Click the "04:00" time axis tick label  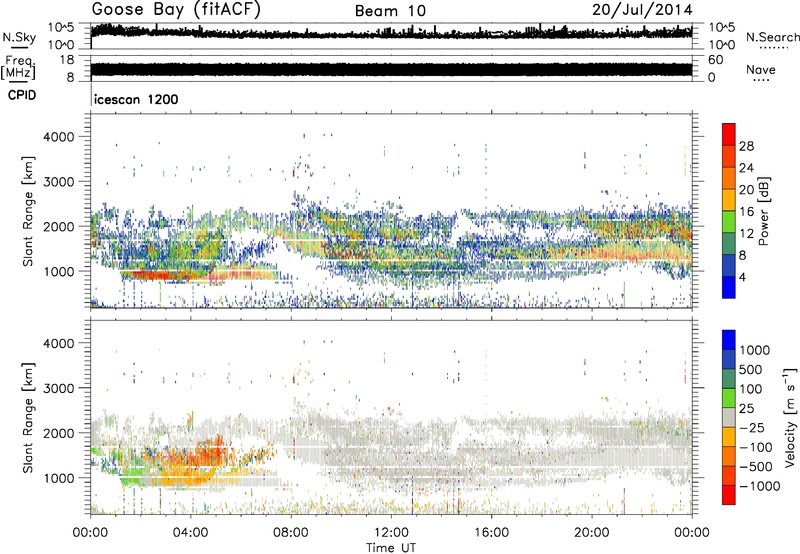coord(190,533)
